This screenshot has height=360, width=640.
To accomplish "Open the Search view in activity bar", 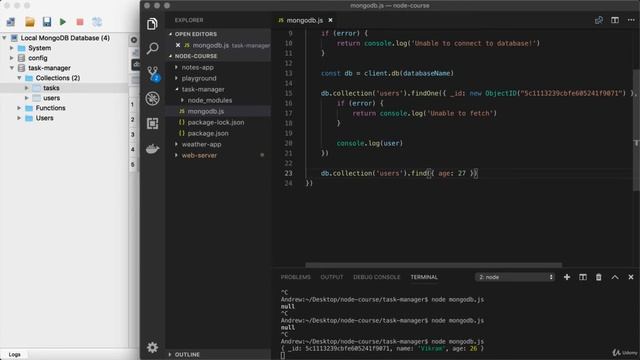I will pyautogui.click(x=152, y=48).
